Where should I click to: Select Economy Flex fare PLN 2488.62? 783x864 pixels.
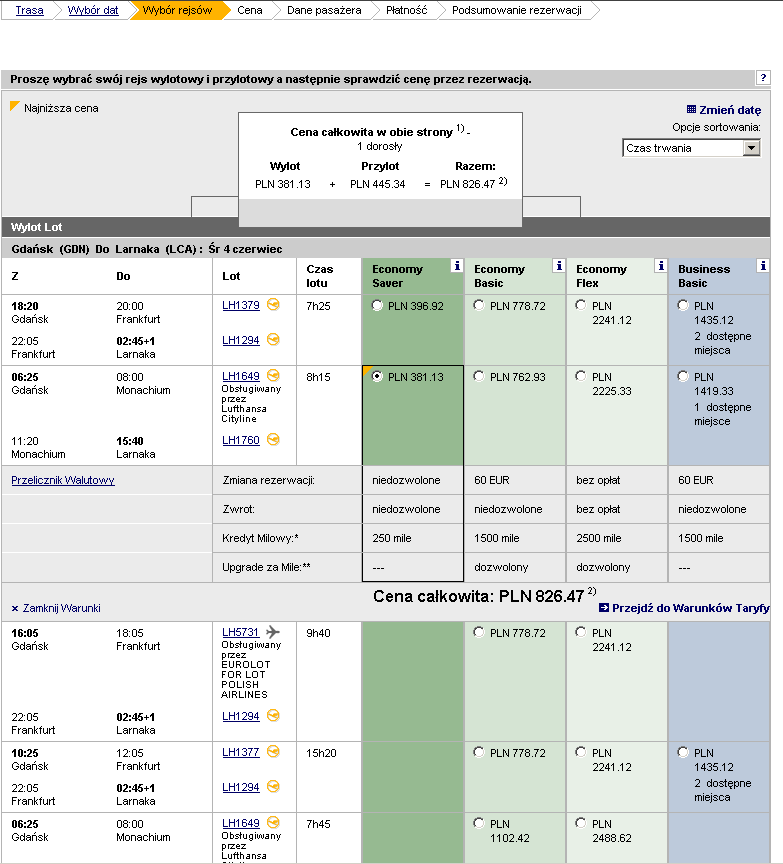click(x=581, y=823)
